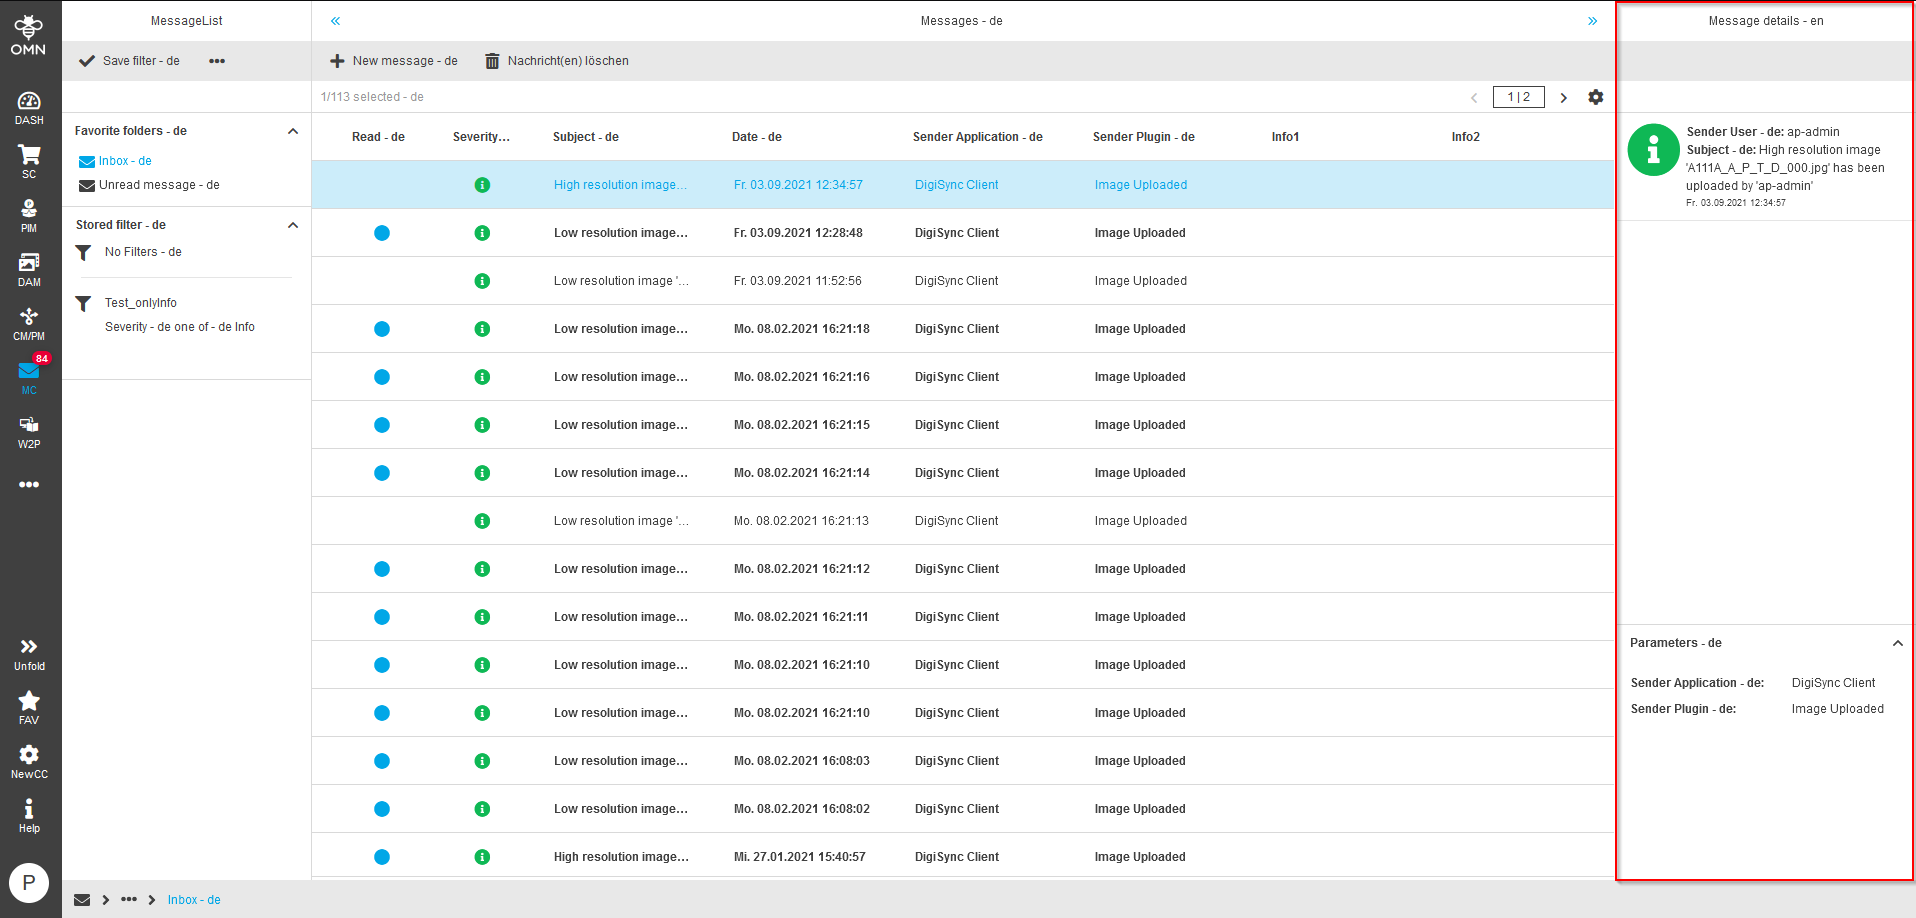Viewport: 1916px width, 918px height.
Task: Open the DASH dashboard module
Action: tap(29, 107)
